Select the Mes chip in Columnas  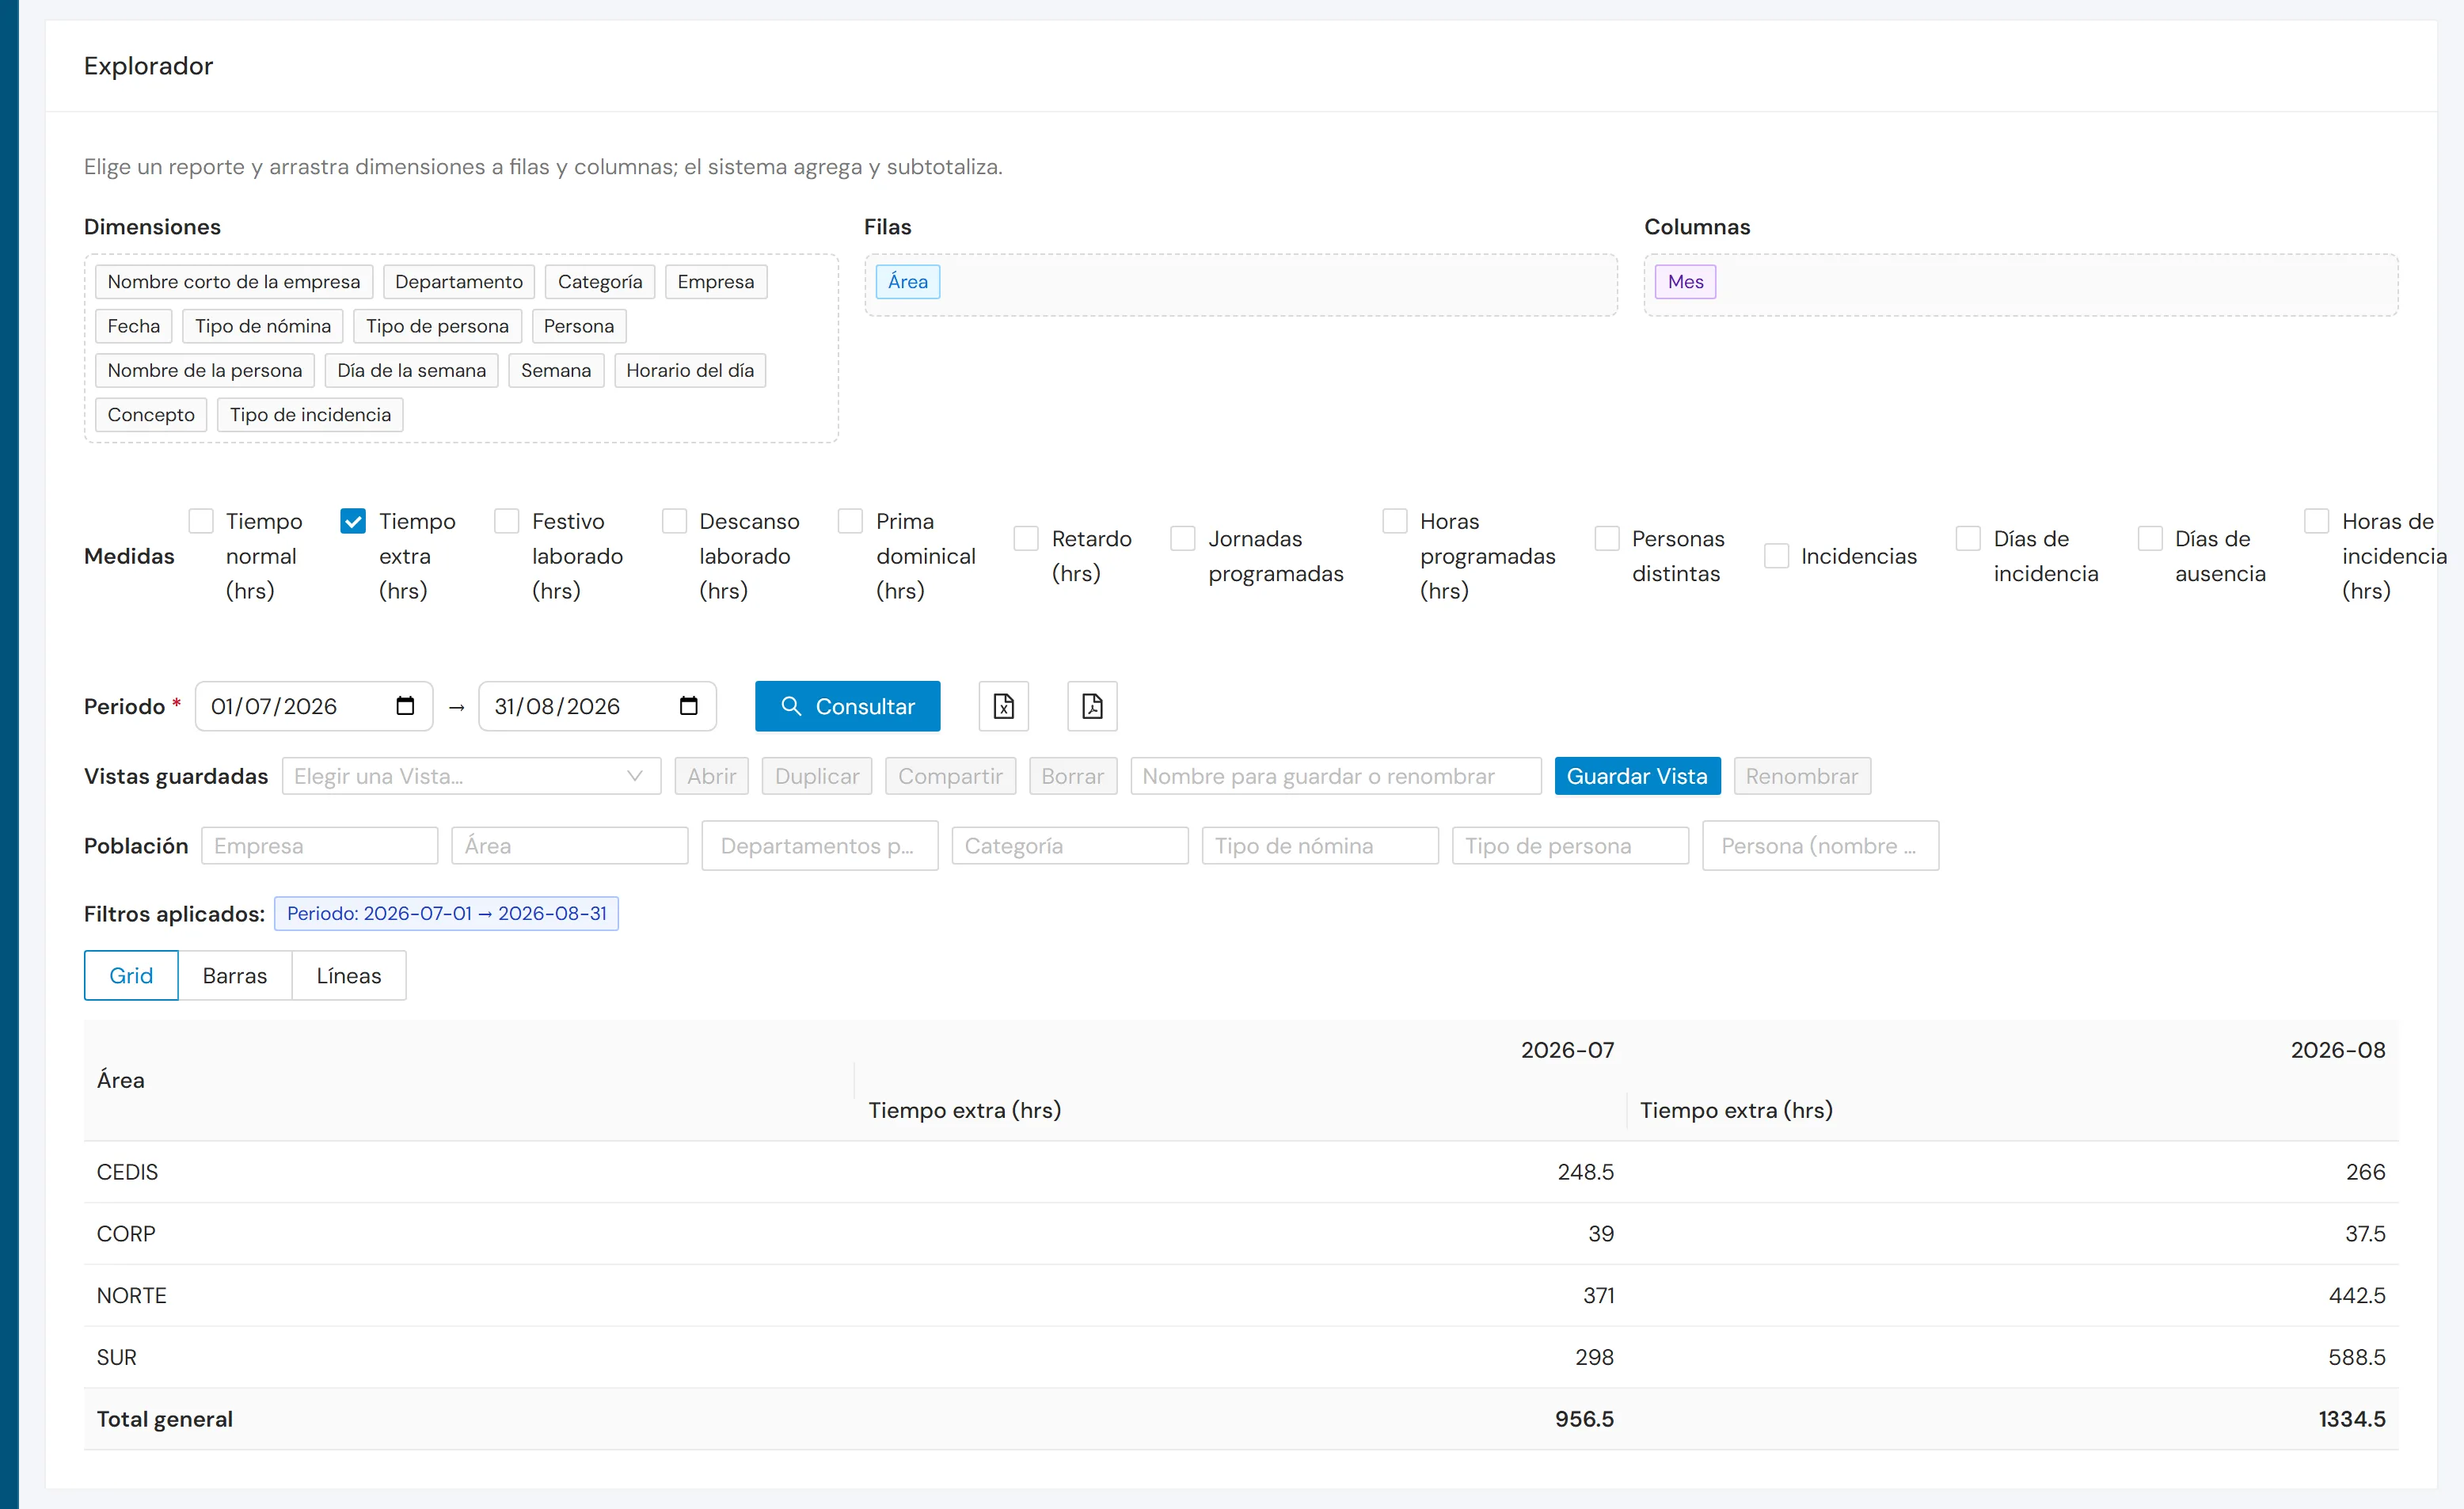coord(1686,282)
